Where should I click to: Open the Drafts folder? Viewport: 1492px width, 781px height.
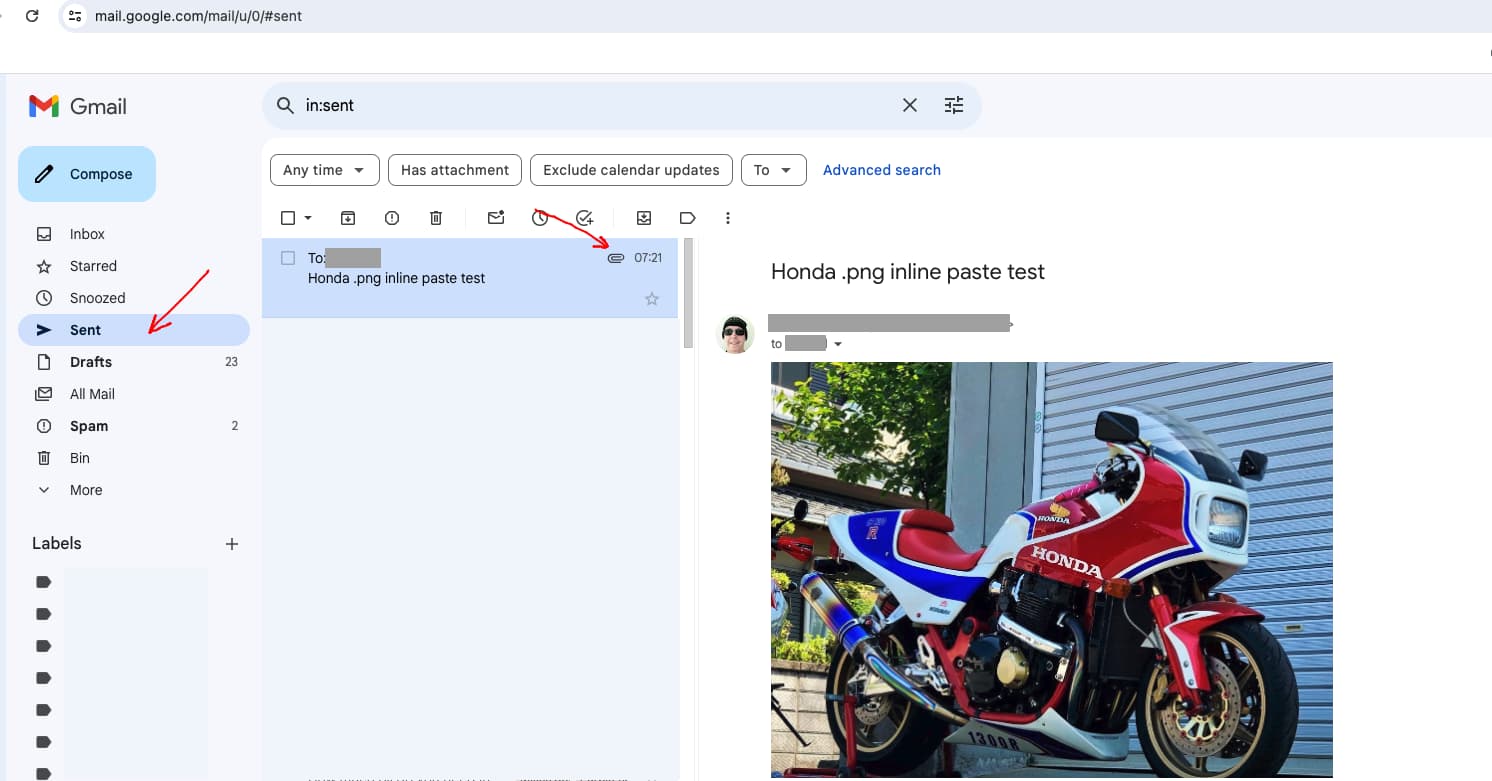point(91,362)
